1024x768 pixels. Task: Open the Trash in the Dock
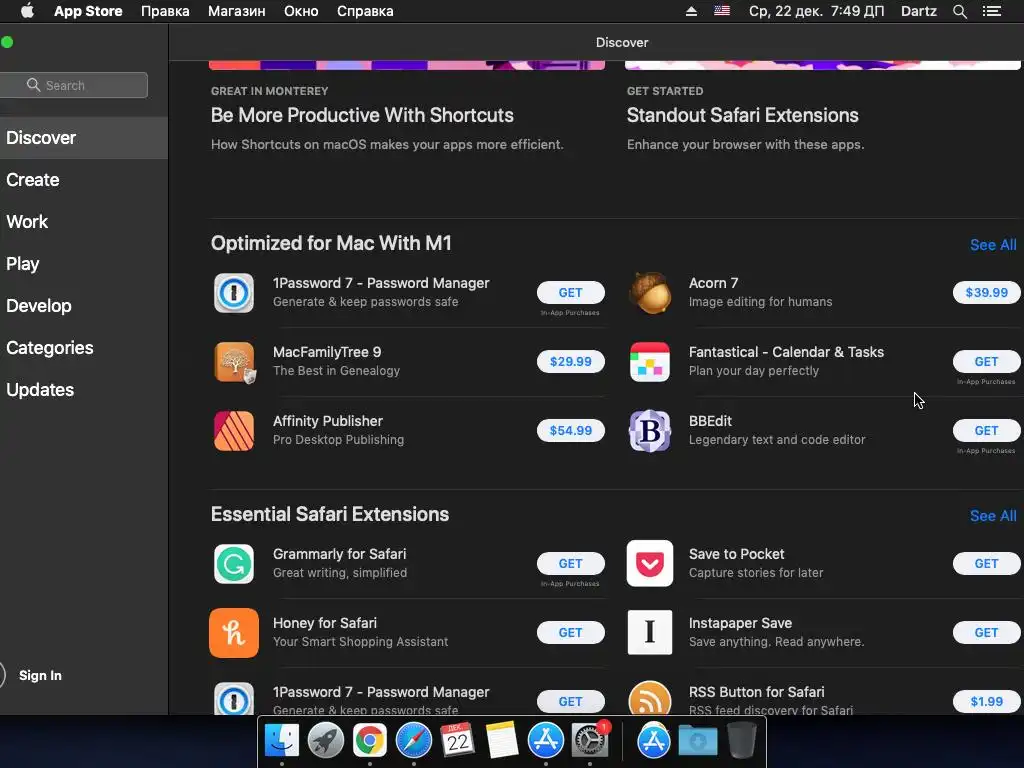(x=741, y=741)
